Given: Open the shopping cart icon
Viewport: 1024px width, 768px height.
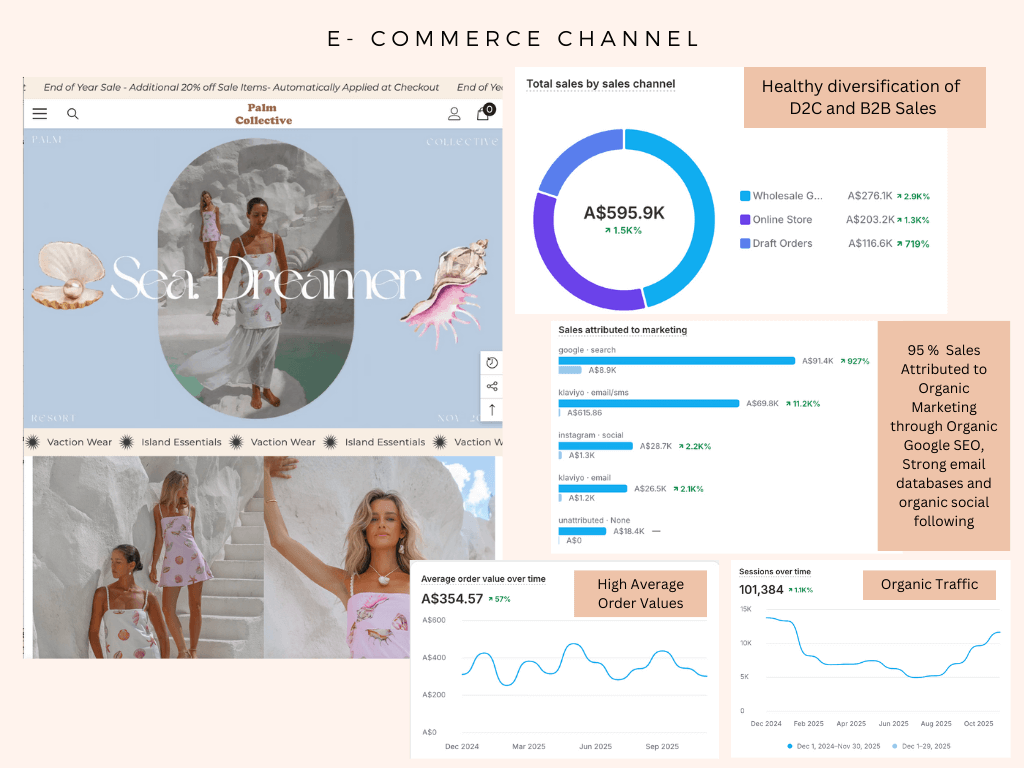Looking at the screenshot, I should [x=483, y=114].
